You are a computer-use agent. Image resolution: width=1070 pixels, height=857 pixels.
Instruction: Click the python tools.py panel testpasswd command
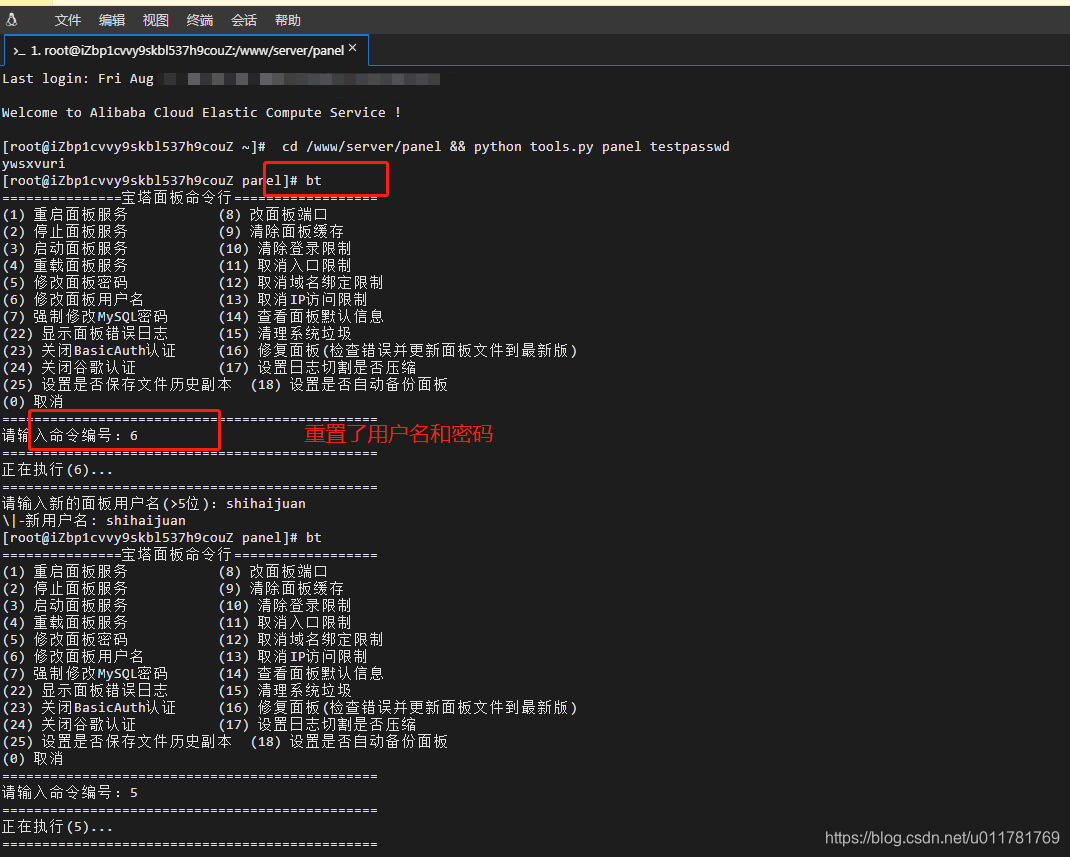[601, 147]
